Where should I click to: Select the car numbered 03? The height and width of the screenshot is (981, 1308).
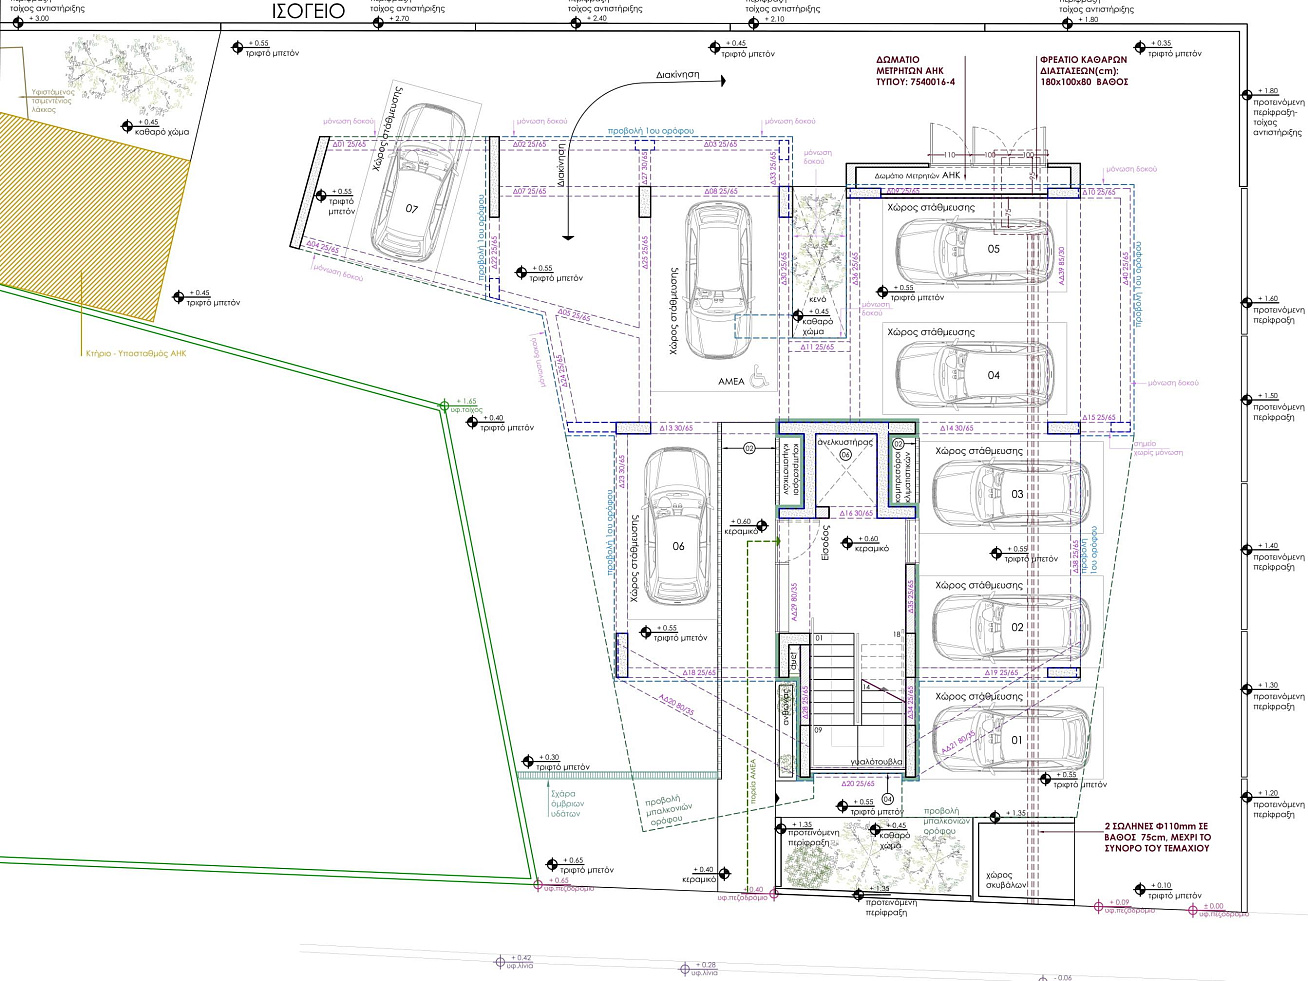[x=1010, y=493]
